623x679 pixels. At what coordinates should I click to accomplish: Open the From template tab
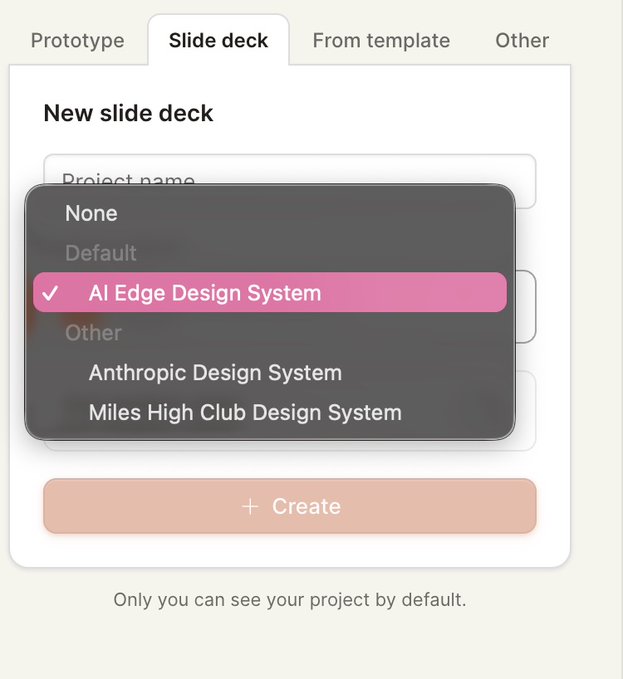[381, 41]
